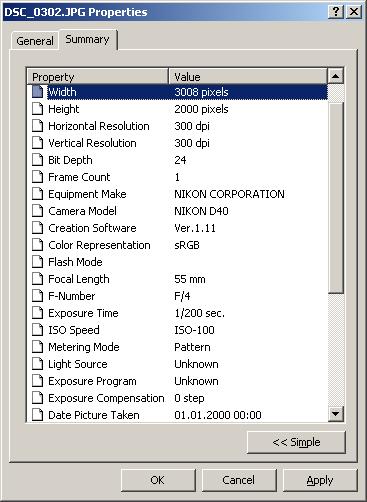367x502 pixels.
Task: Confirm with the OK button
Action: point(158,480)
